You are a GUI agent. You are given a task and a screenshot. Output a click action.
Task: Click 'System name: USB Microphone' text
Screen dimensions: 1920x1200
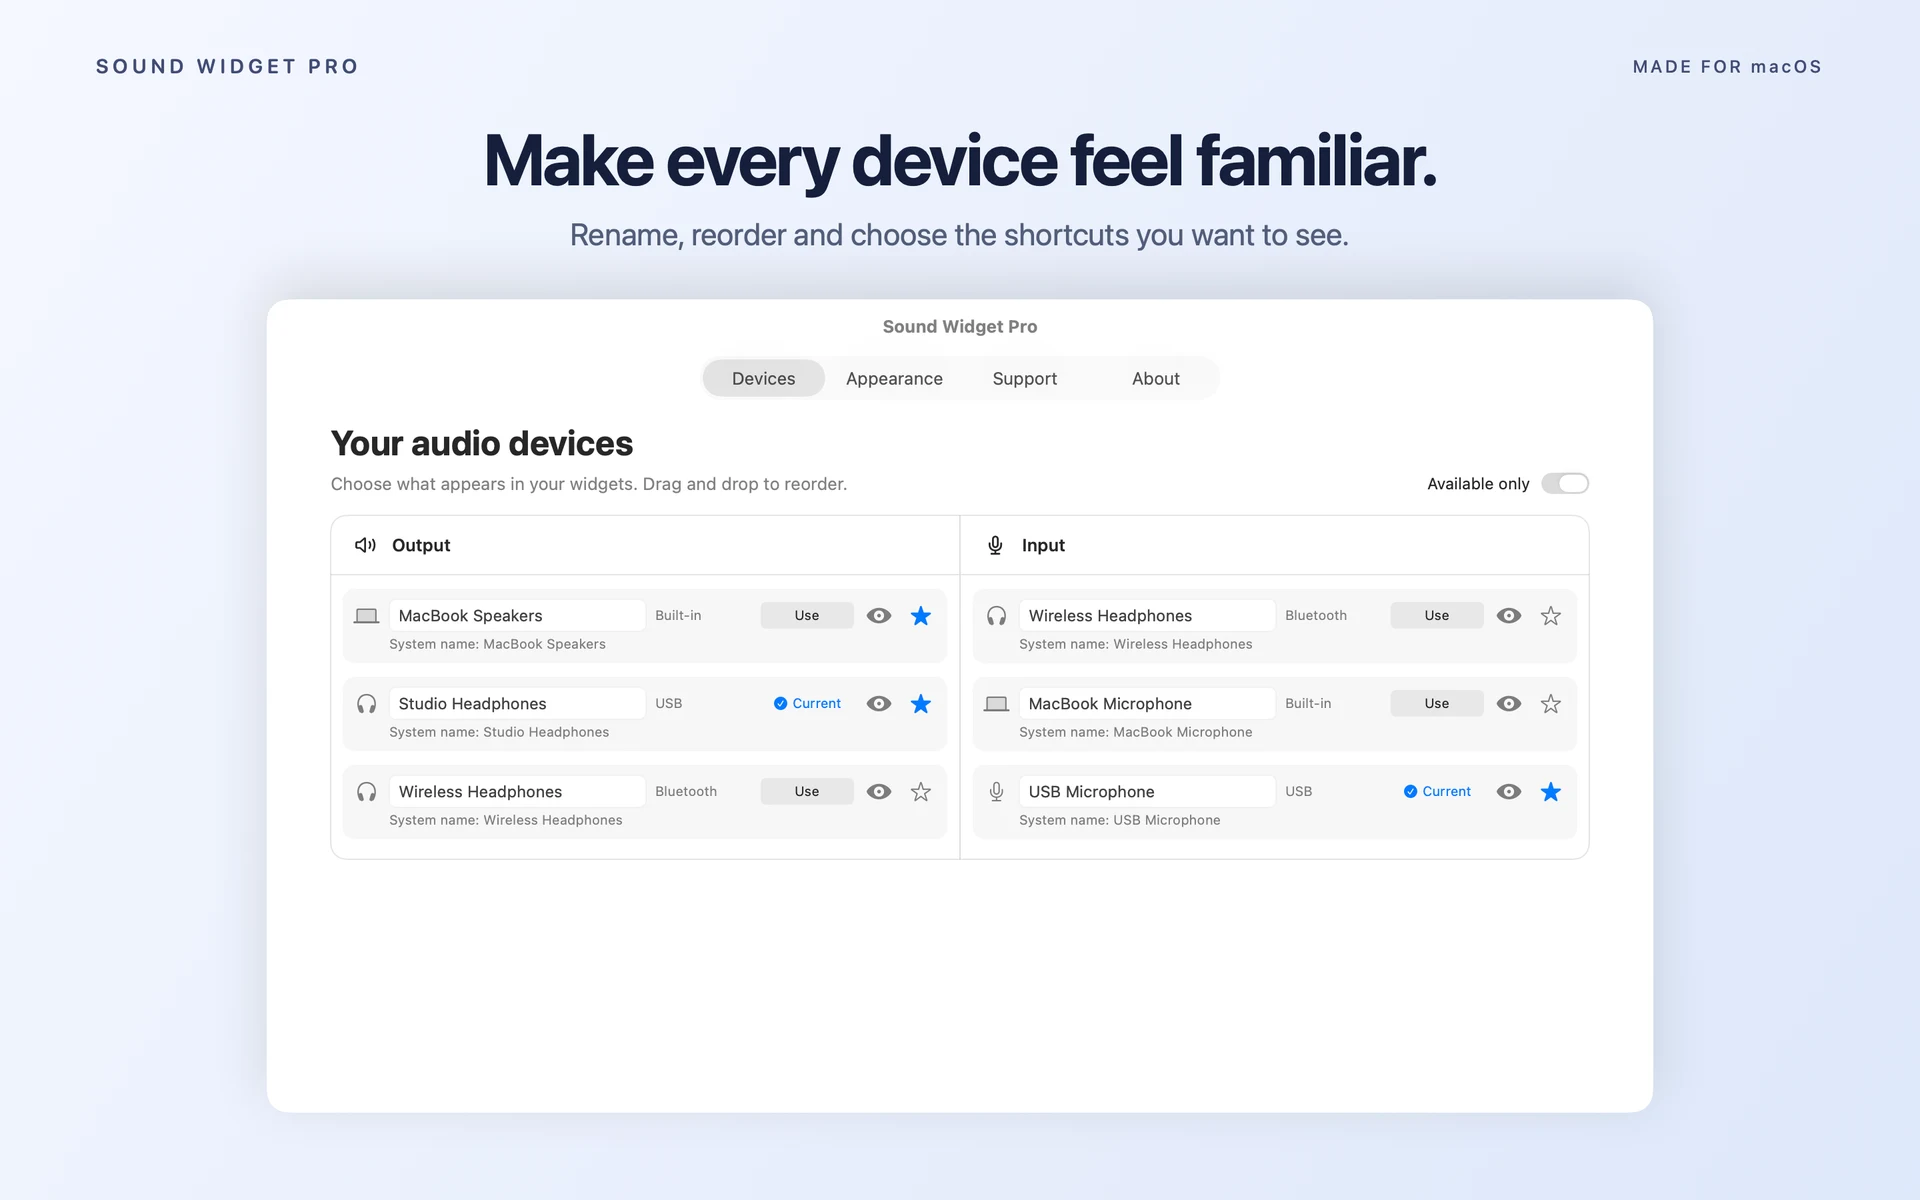point(1120,820)
